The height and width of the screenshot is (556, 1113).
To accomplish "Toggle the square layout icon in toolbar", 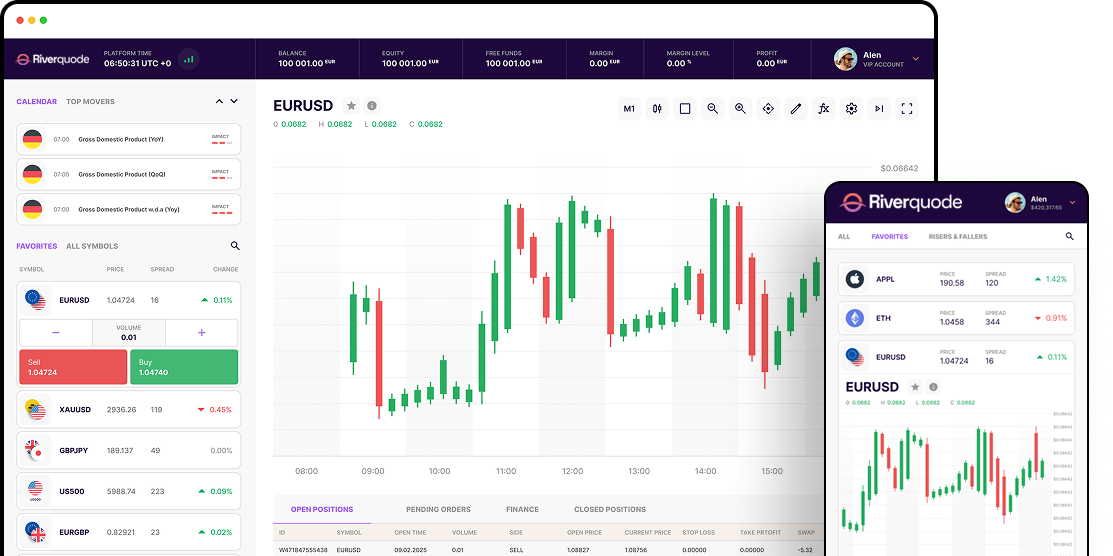I will (x=685, y=109).
